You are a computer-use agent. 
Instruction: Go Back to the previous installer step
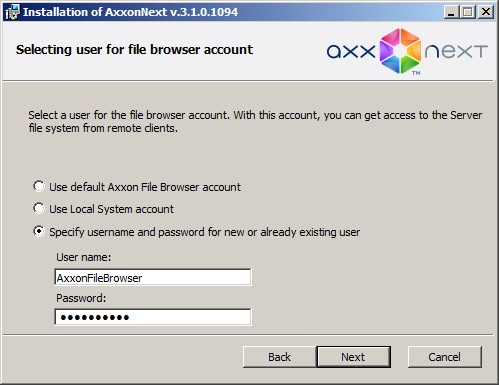[x=279, y=357]
